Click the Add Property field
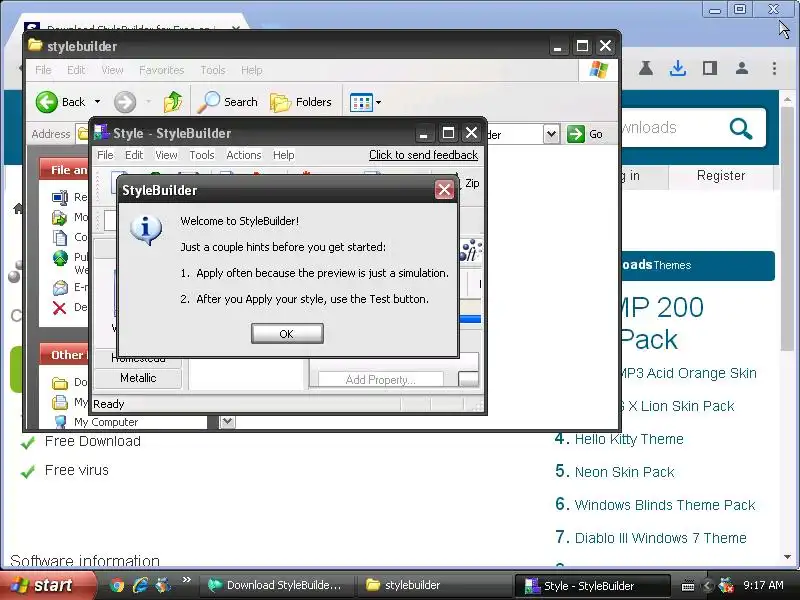This screenshot has width=800, height=600. (381, 380)
